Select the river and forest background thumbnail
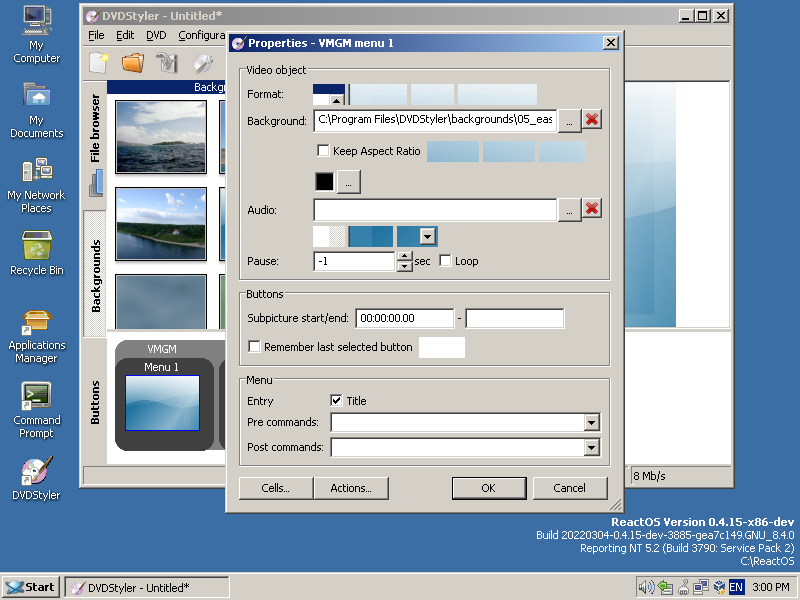The height and width of the screenshot is (600, 800). (161, 224)
